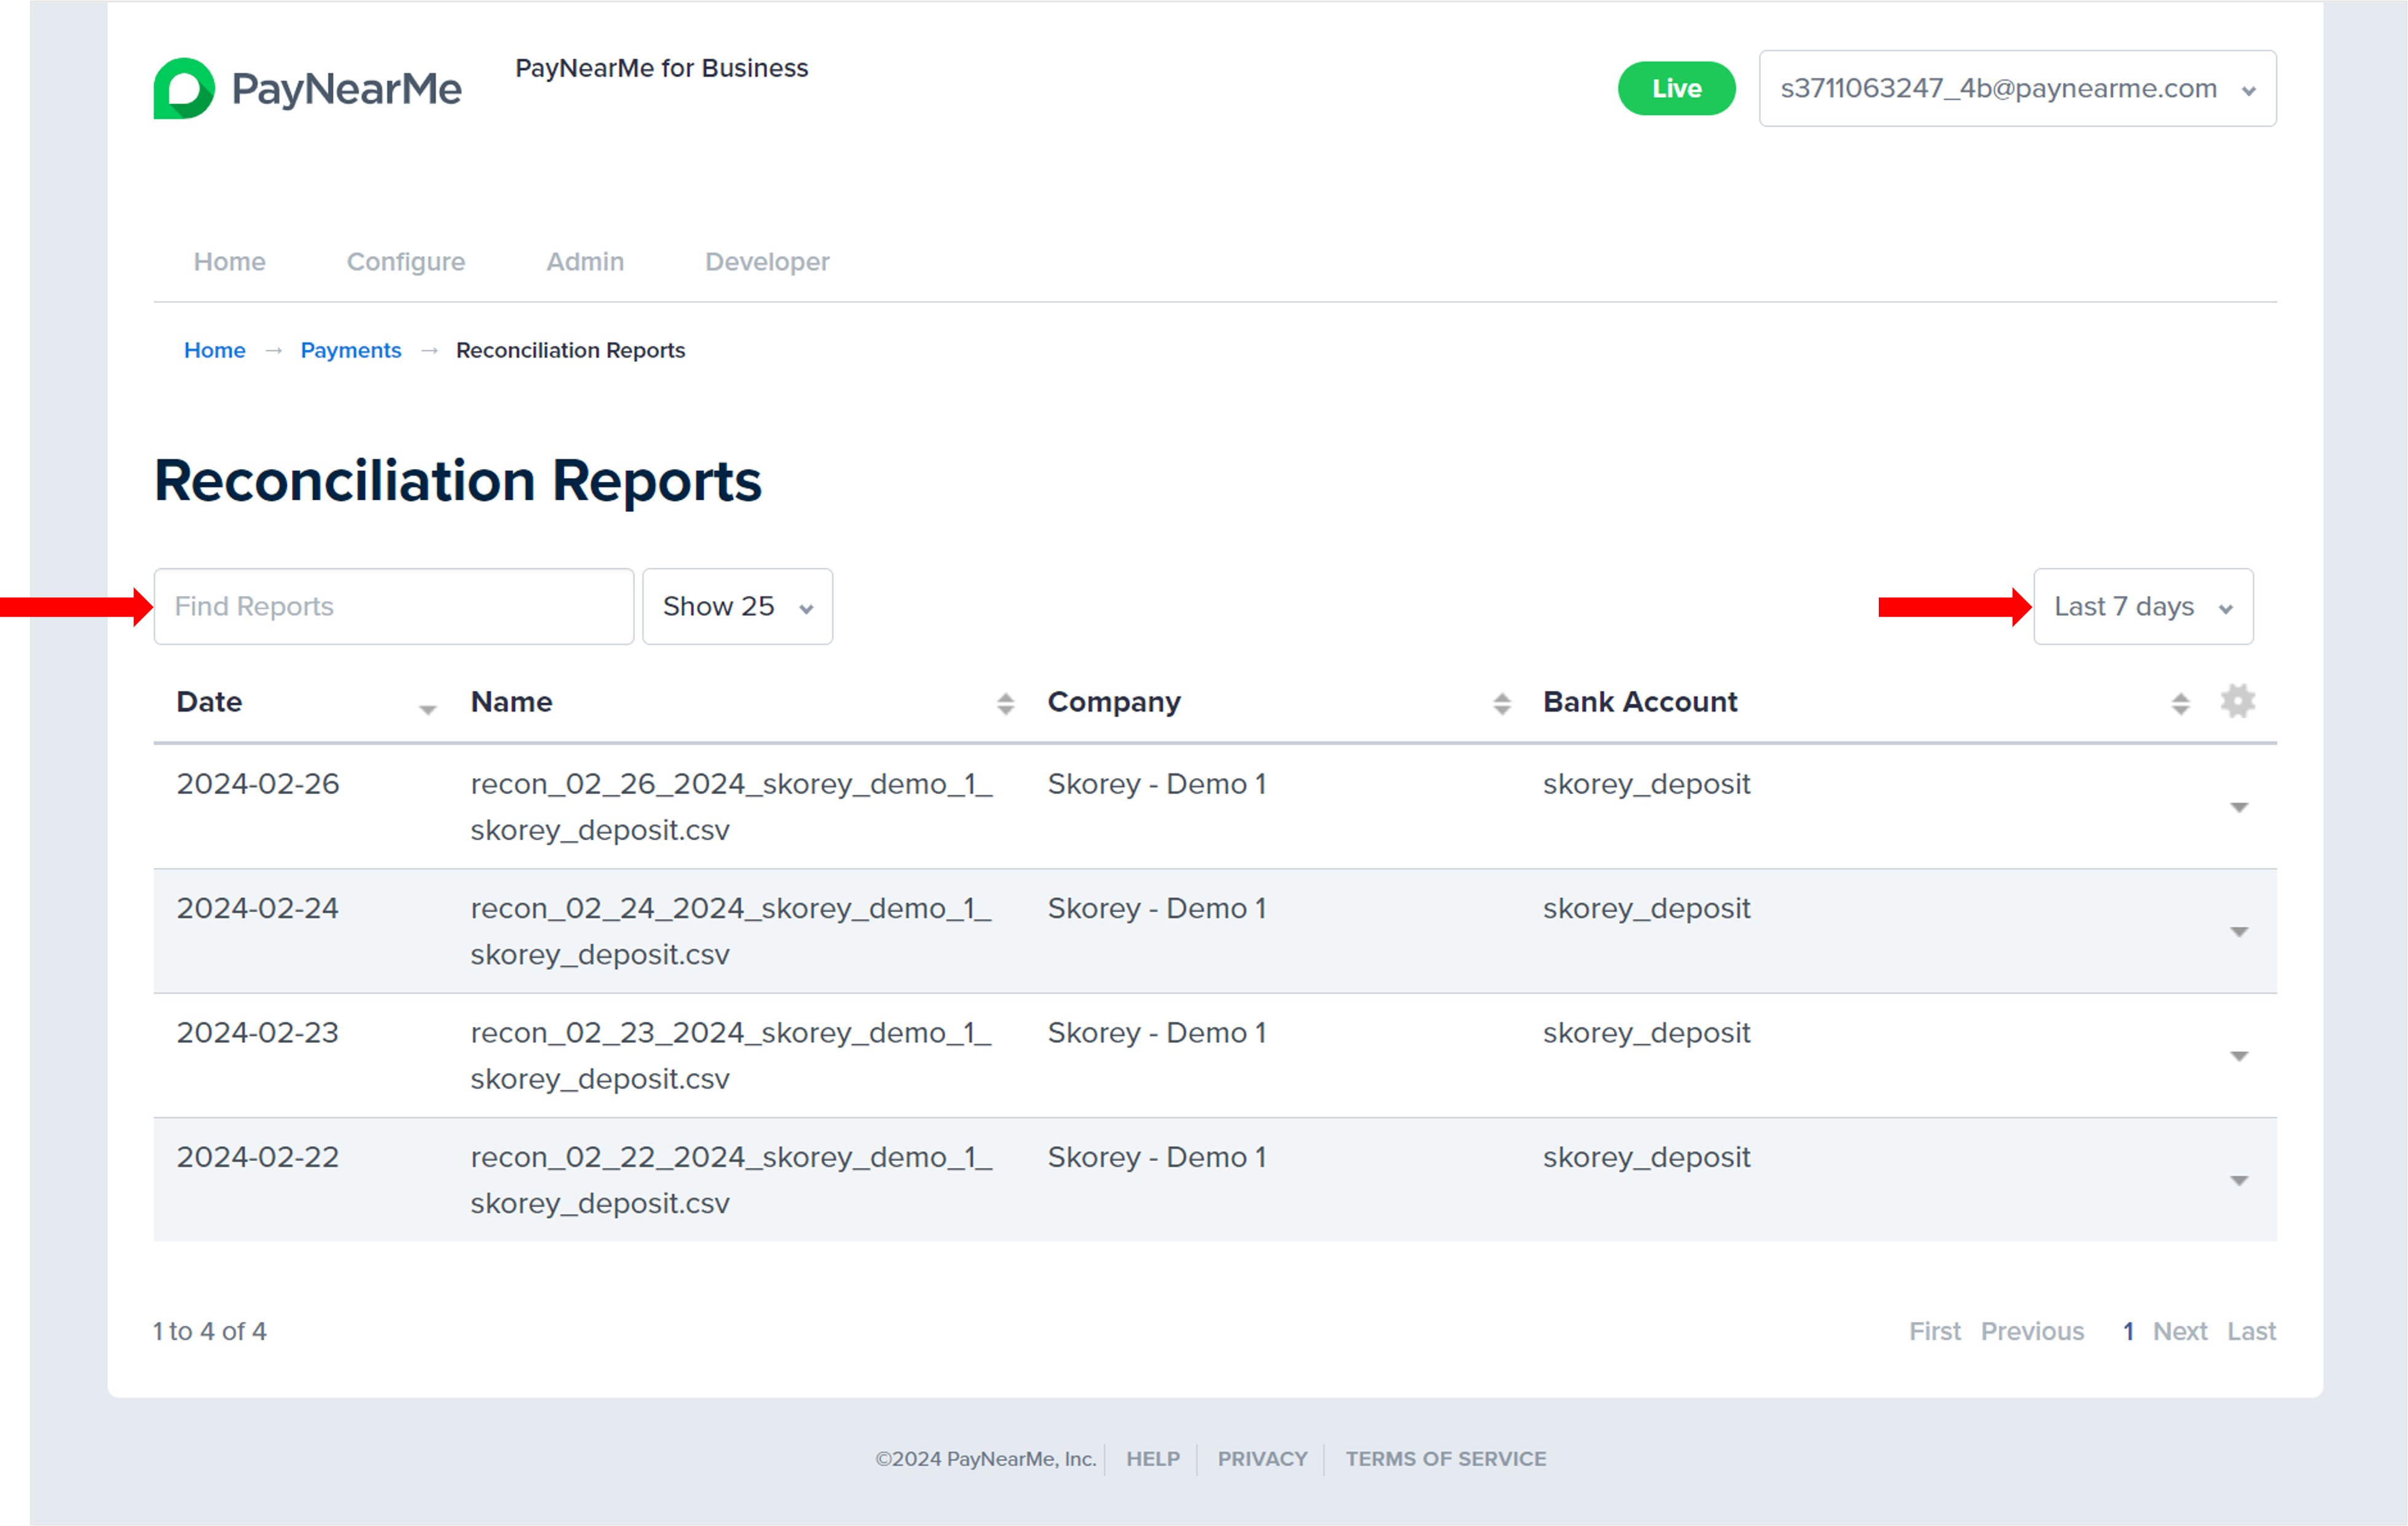The width and height of the screenshot is (2408, 1526).
Task: Open the Developer menu tab
Action: pos(766,262)
